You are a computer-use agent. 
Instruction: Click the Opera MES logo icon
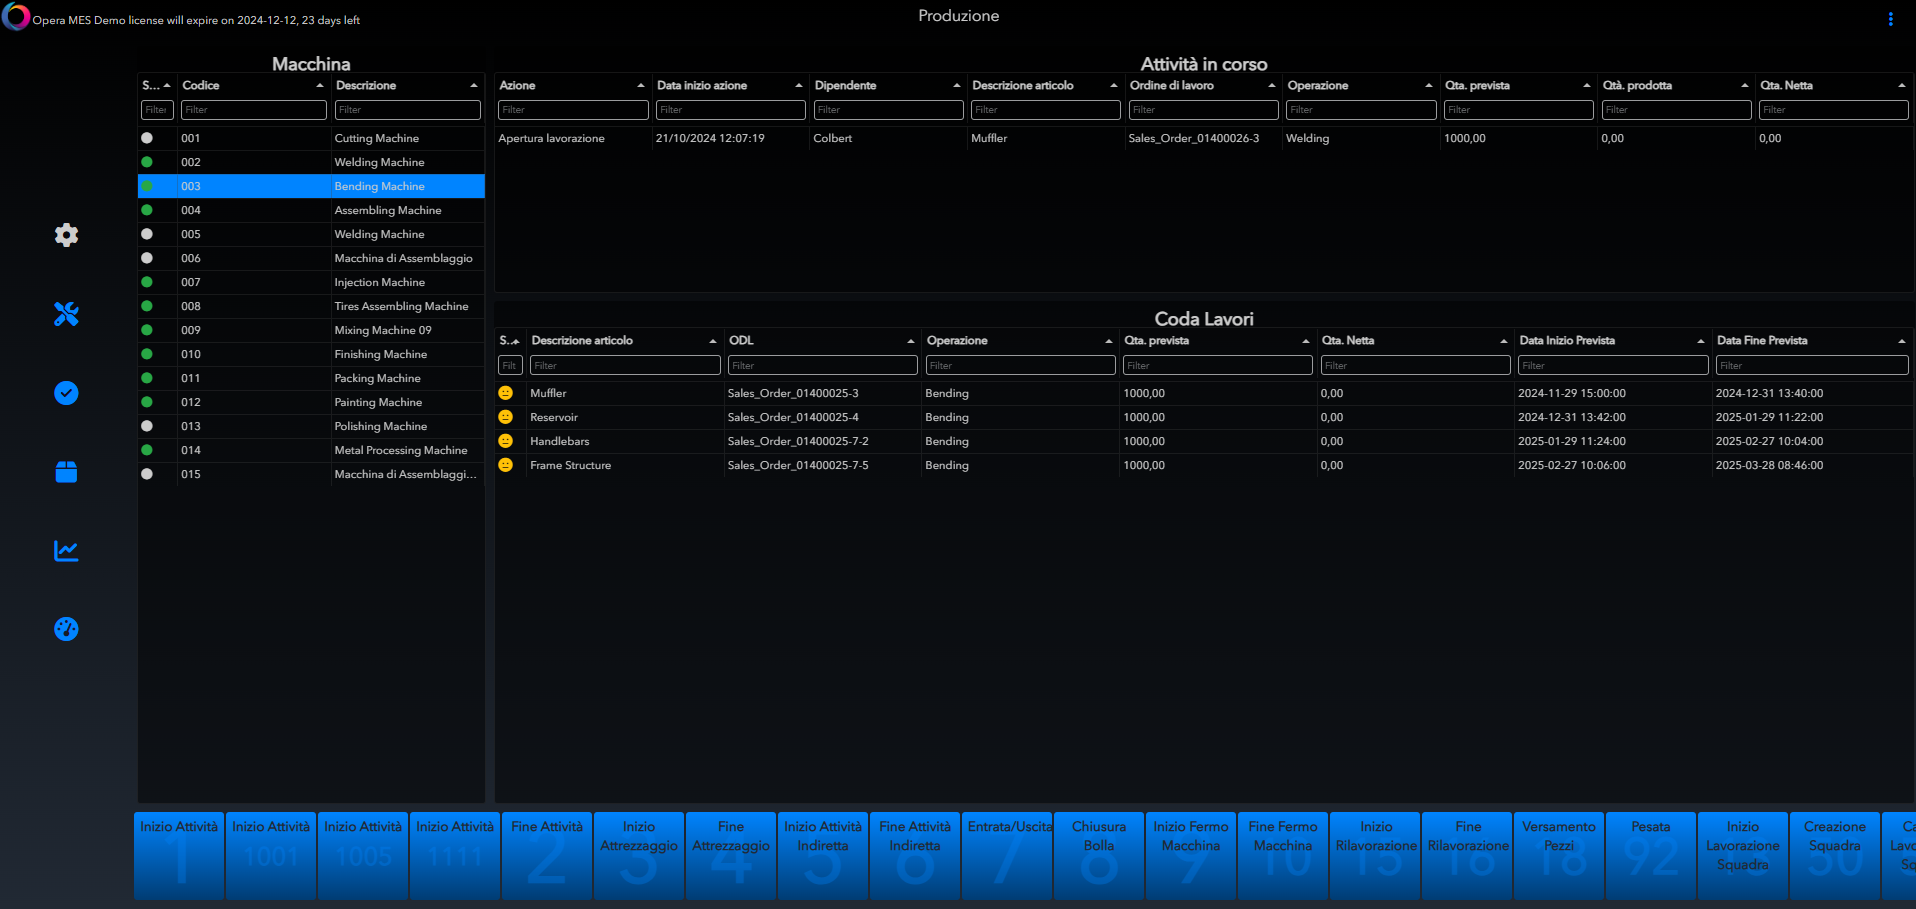16,18
